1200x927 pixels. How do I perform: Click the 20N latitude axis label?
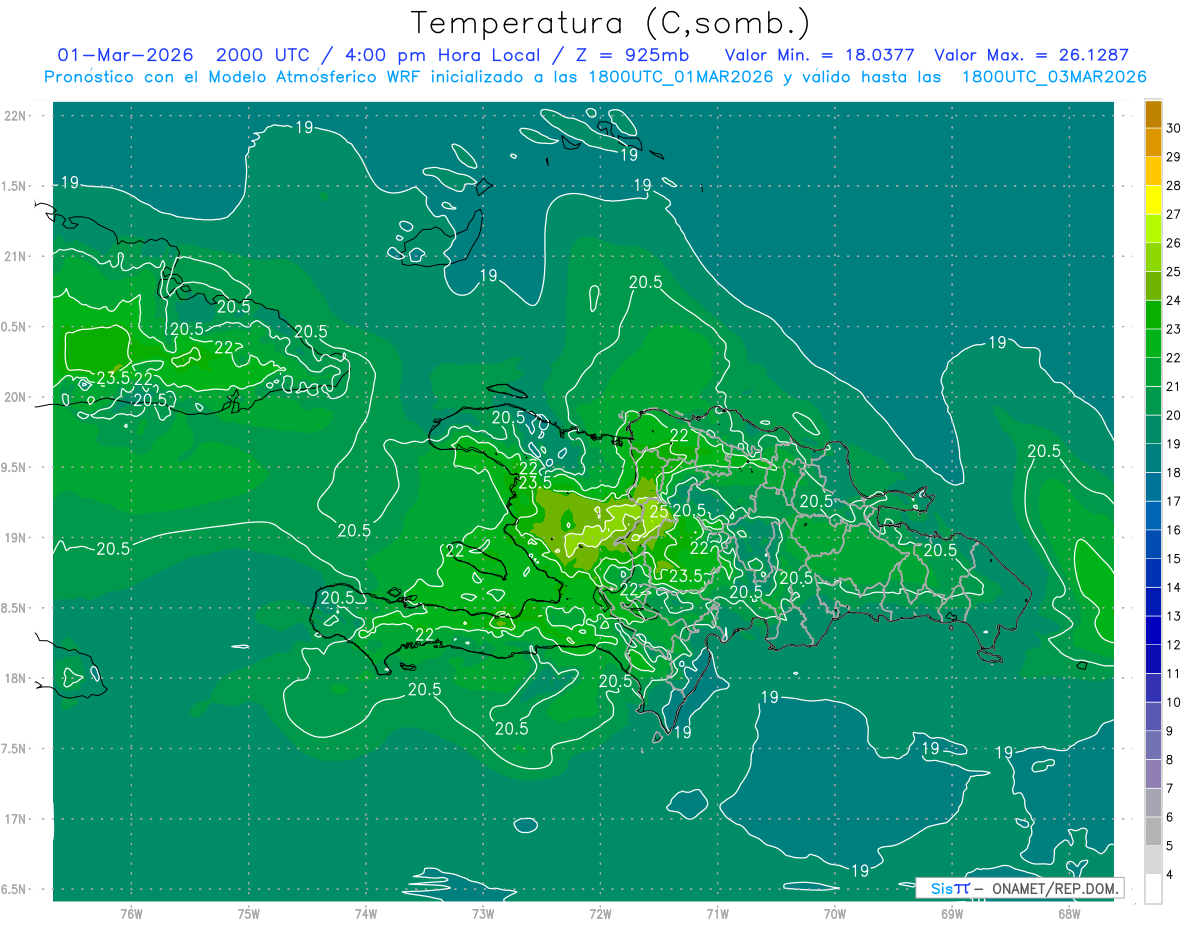click(x=17, y=397)
